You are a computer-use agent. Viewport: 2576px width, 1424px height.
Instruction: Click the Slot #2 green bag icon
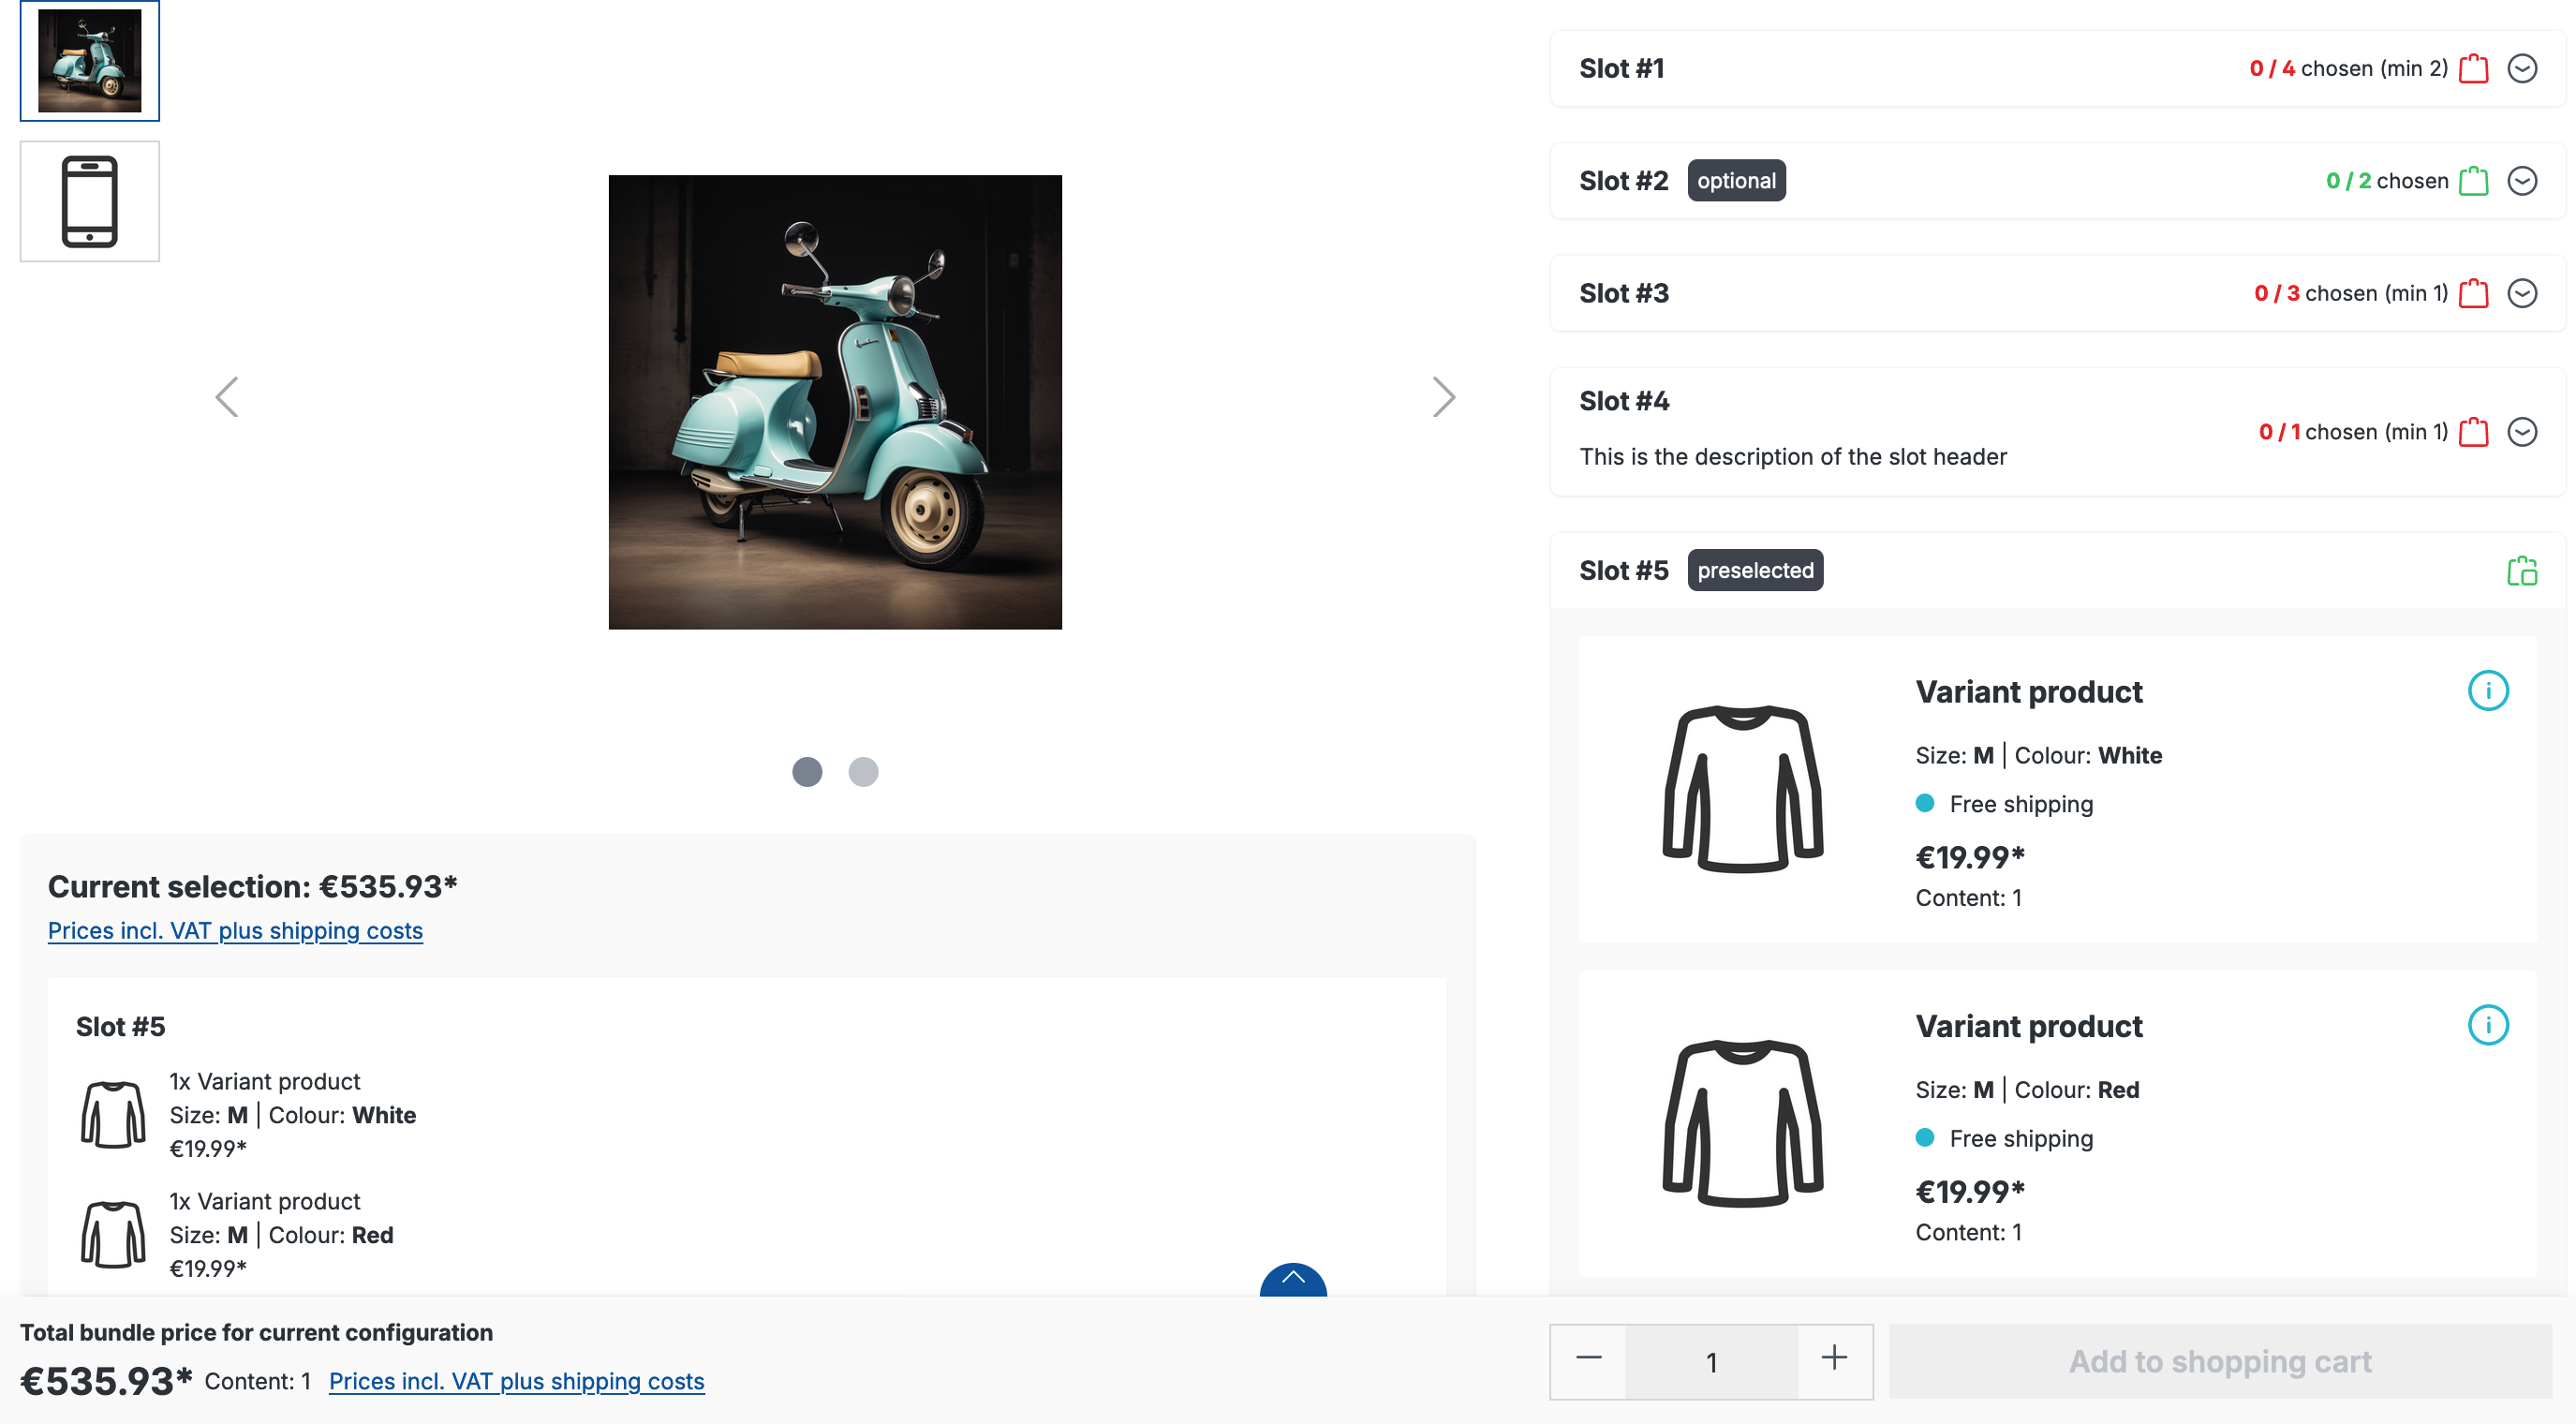(x=2473, y=181)
